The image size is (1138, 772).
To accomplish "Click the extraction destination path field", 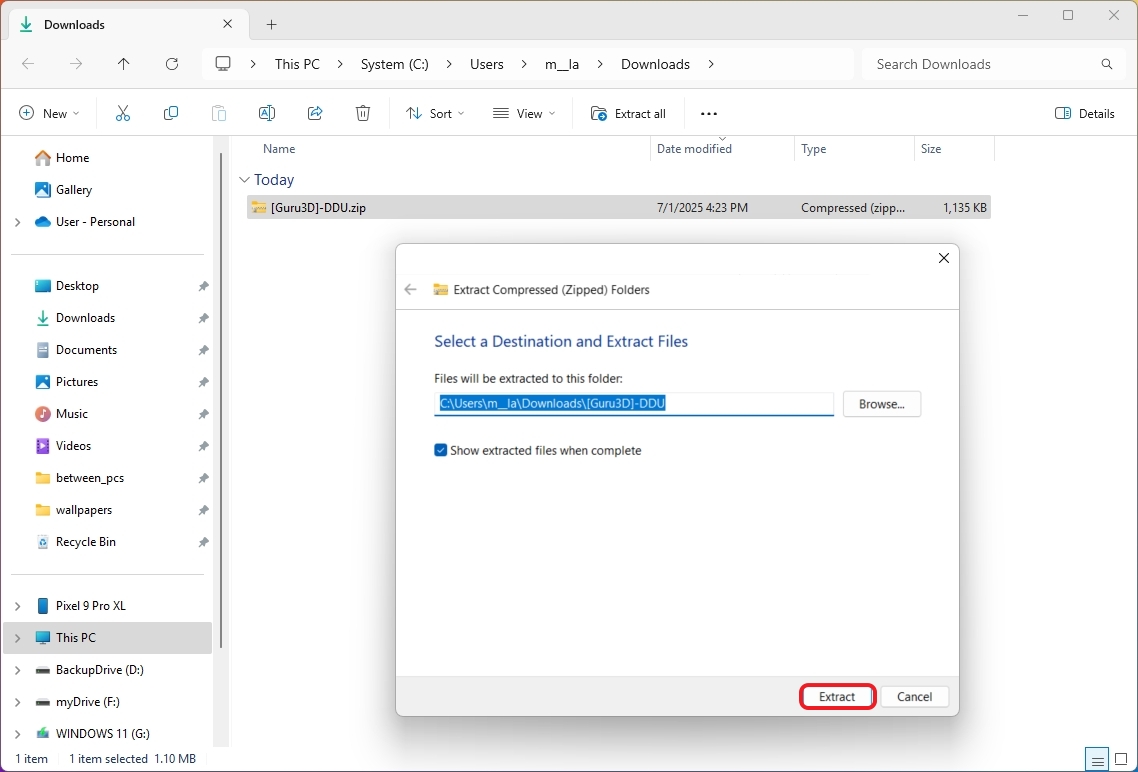I will pyautogui.click(x=634, y=403).
